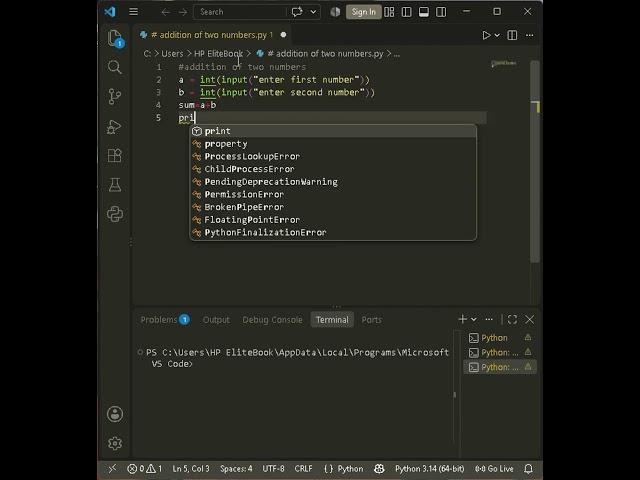Viewport: 640px width, 480px height.
Task: Close the bottom panel
Action: 530,319
